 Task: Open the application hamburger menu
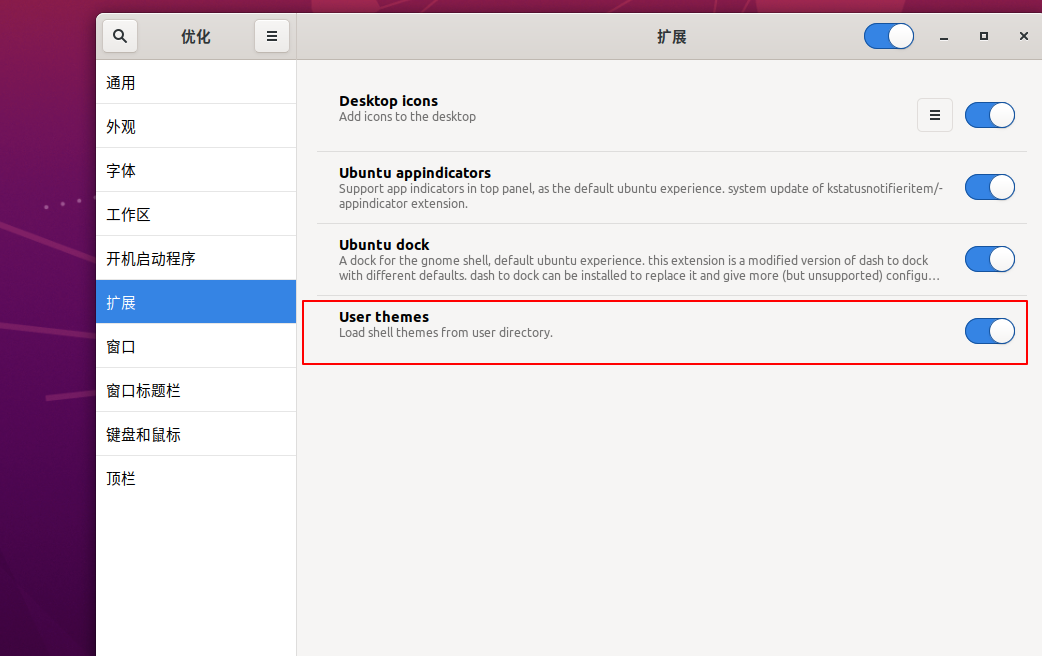[x=272, y=35]
